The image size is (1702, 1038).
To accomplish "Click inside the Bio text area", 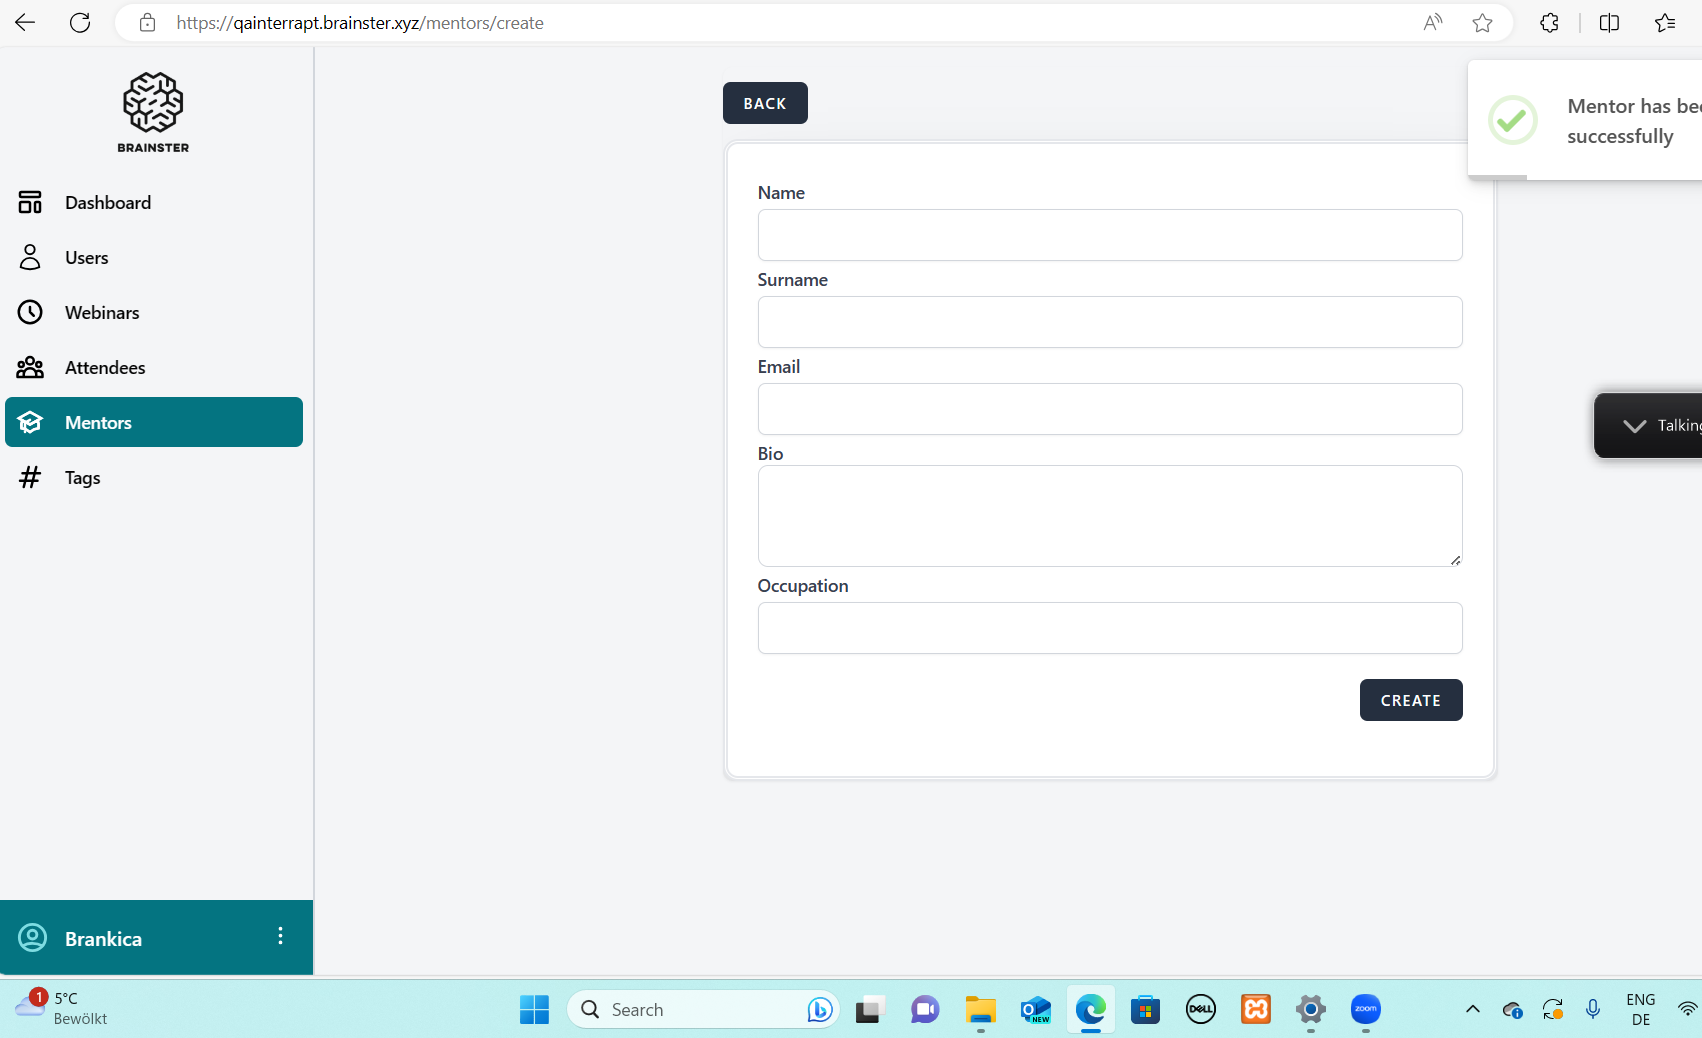I will [x=1109, y=516].
